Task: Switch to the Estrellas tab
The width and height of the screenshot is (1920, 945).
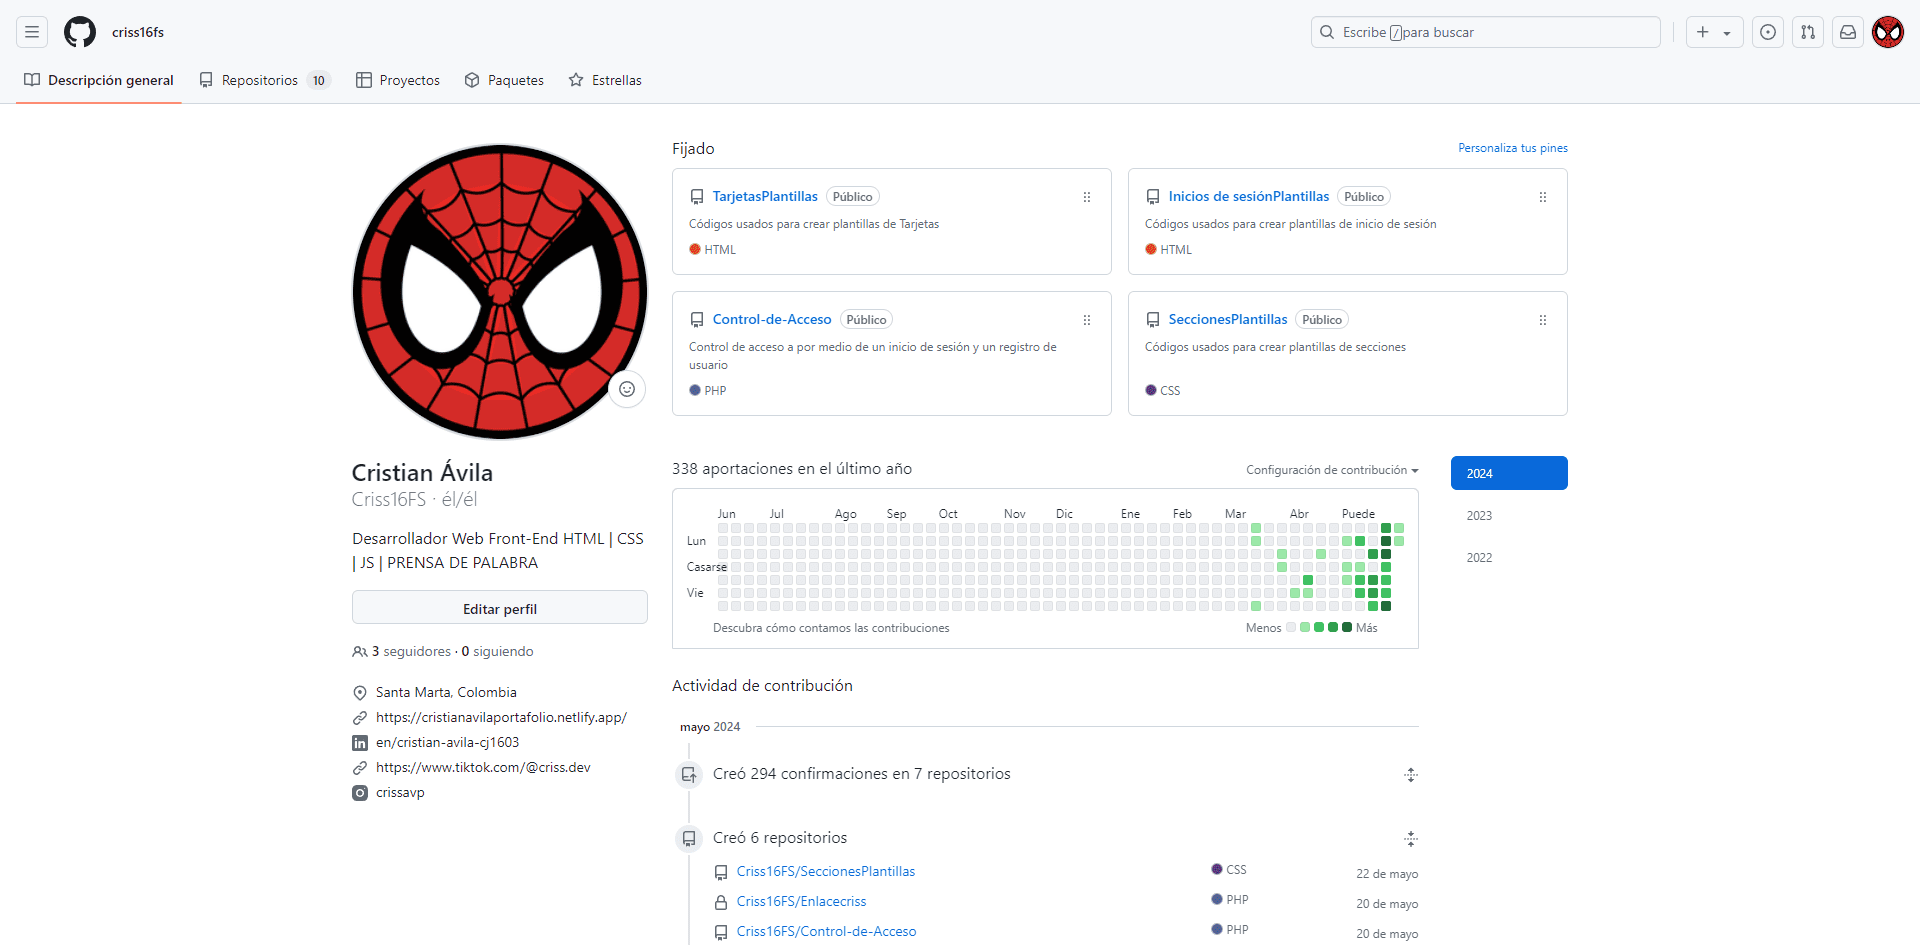Action: tap(605, 80)
